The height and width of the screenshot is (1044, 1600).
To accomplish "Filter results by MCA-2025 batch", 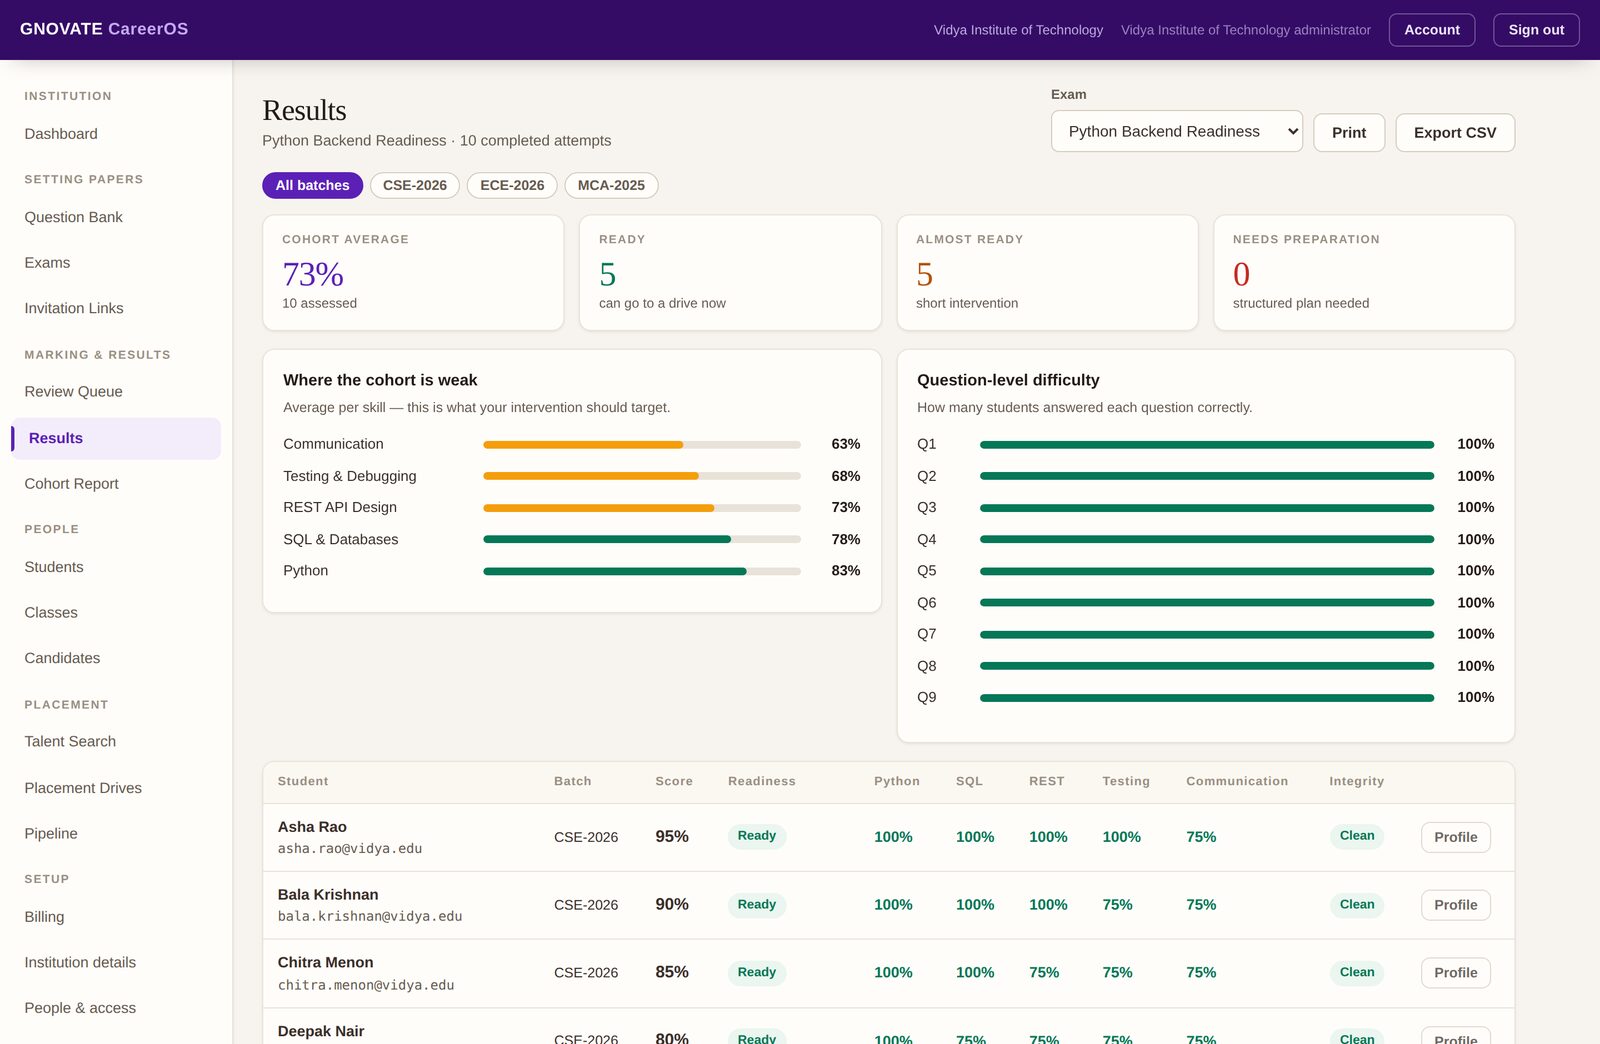I will click(x=611, y=185).
